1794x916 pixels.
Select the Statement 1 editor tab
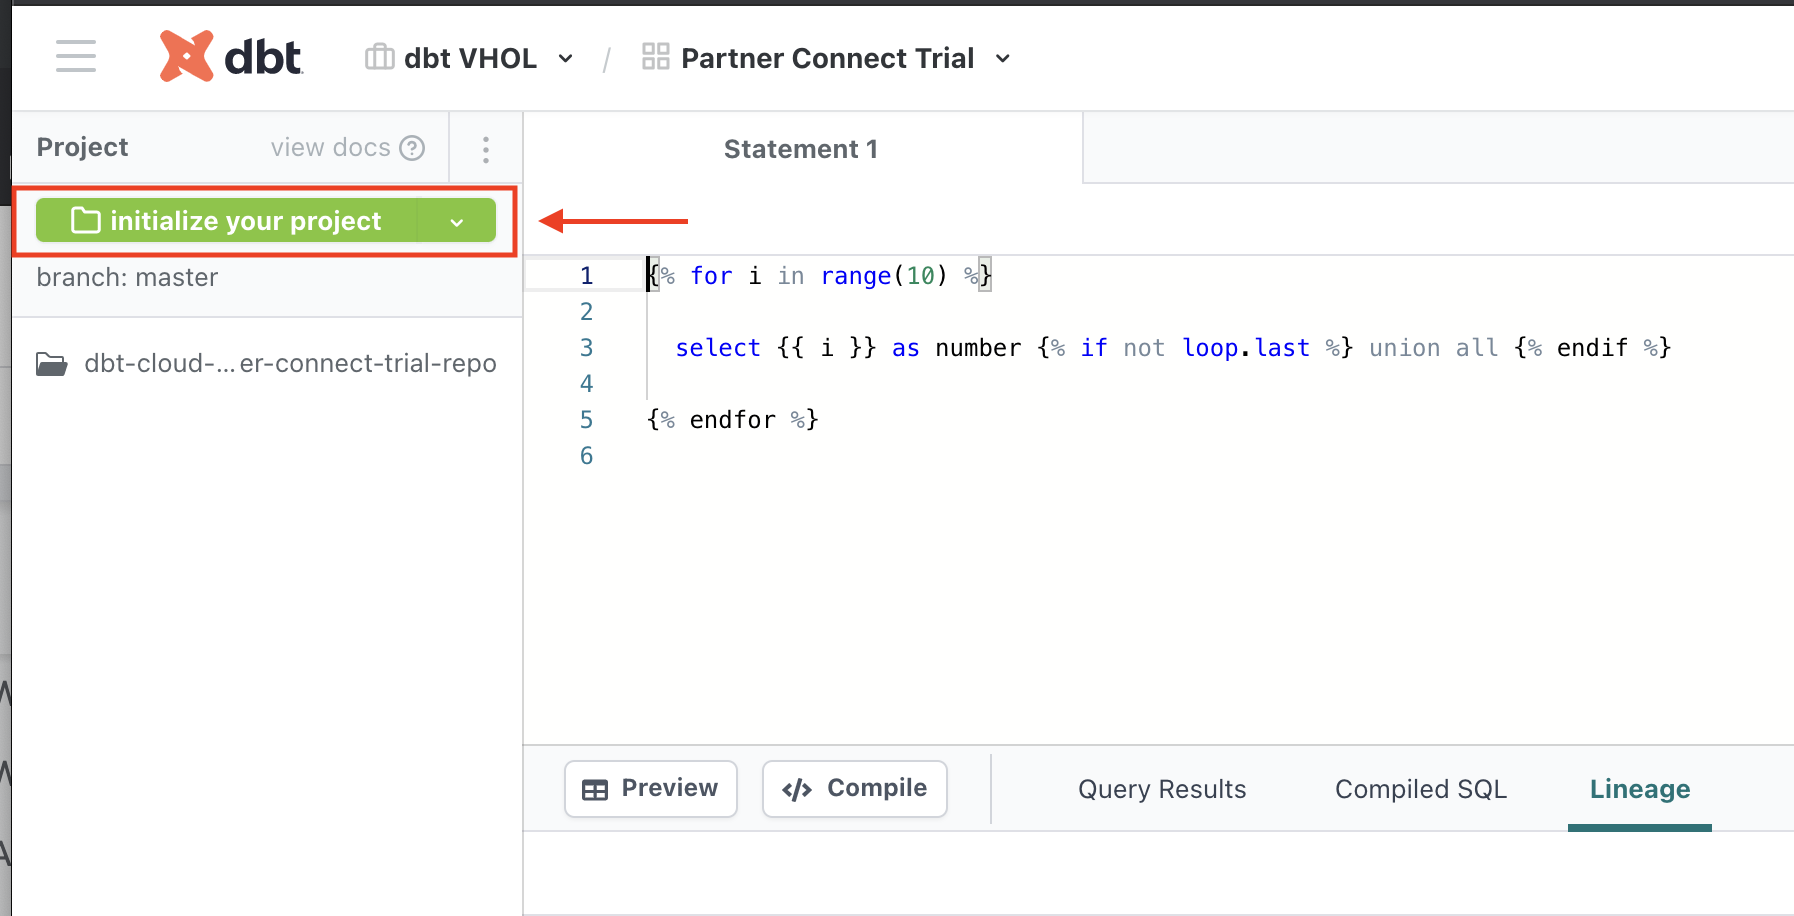point(801,149)
